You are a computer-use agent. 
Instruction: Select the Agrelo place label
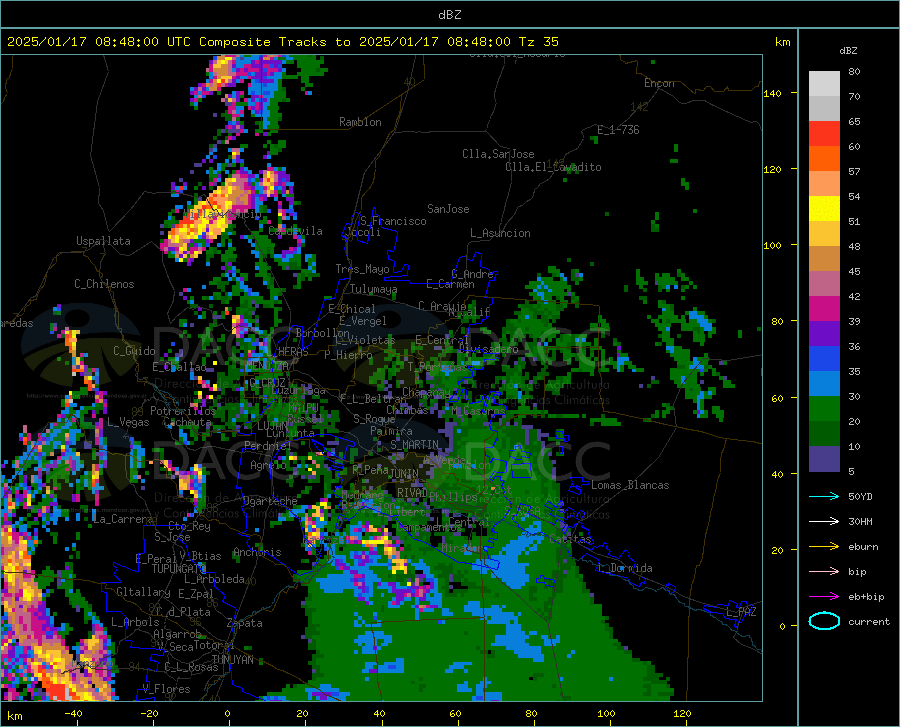tap(268, 465)
